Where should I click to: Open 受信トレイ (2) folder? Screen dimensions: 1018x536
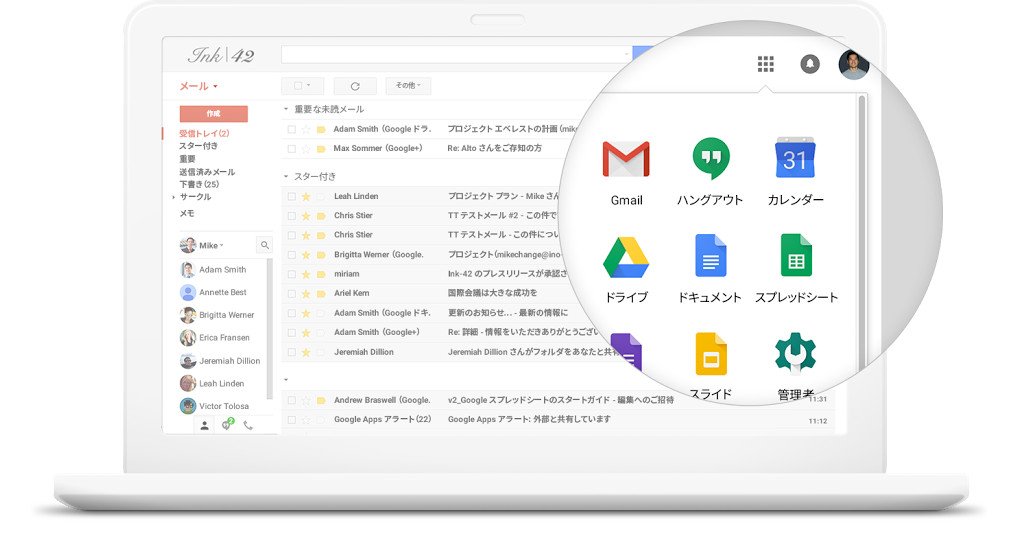pos(205,133)
